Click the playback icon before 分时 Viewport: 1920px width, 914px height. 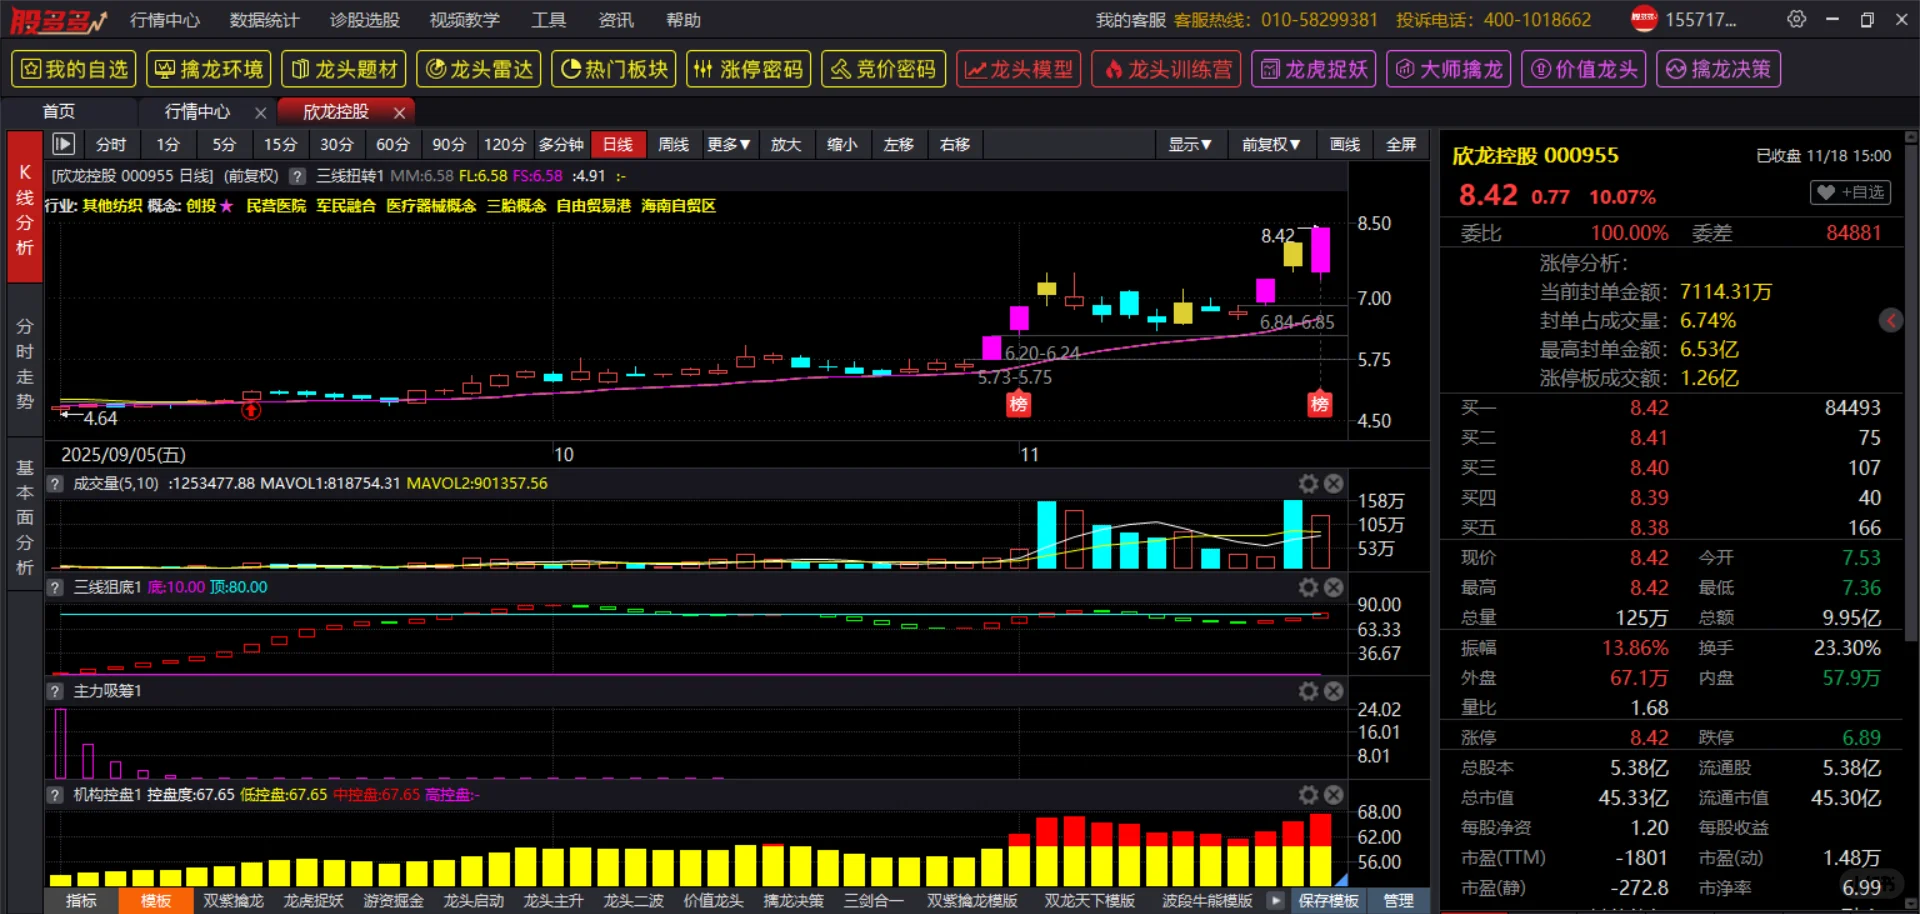[x=63, y=144]
